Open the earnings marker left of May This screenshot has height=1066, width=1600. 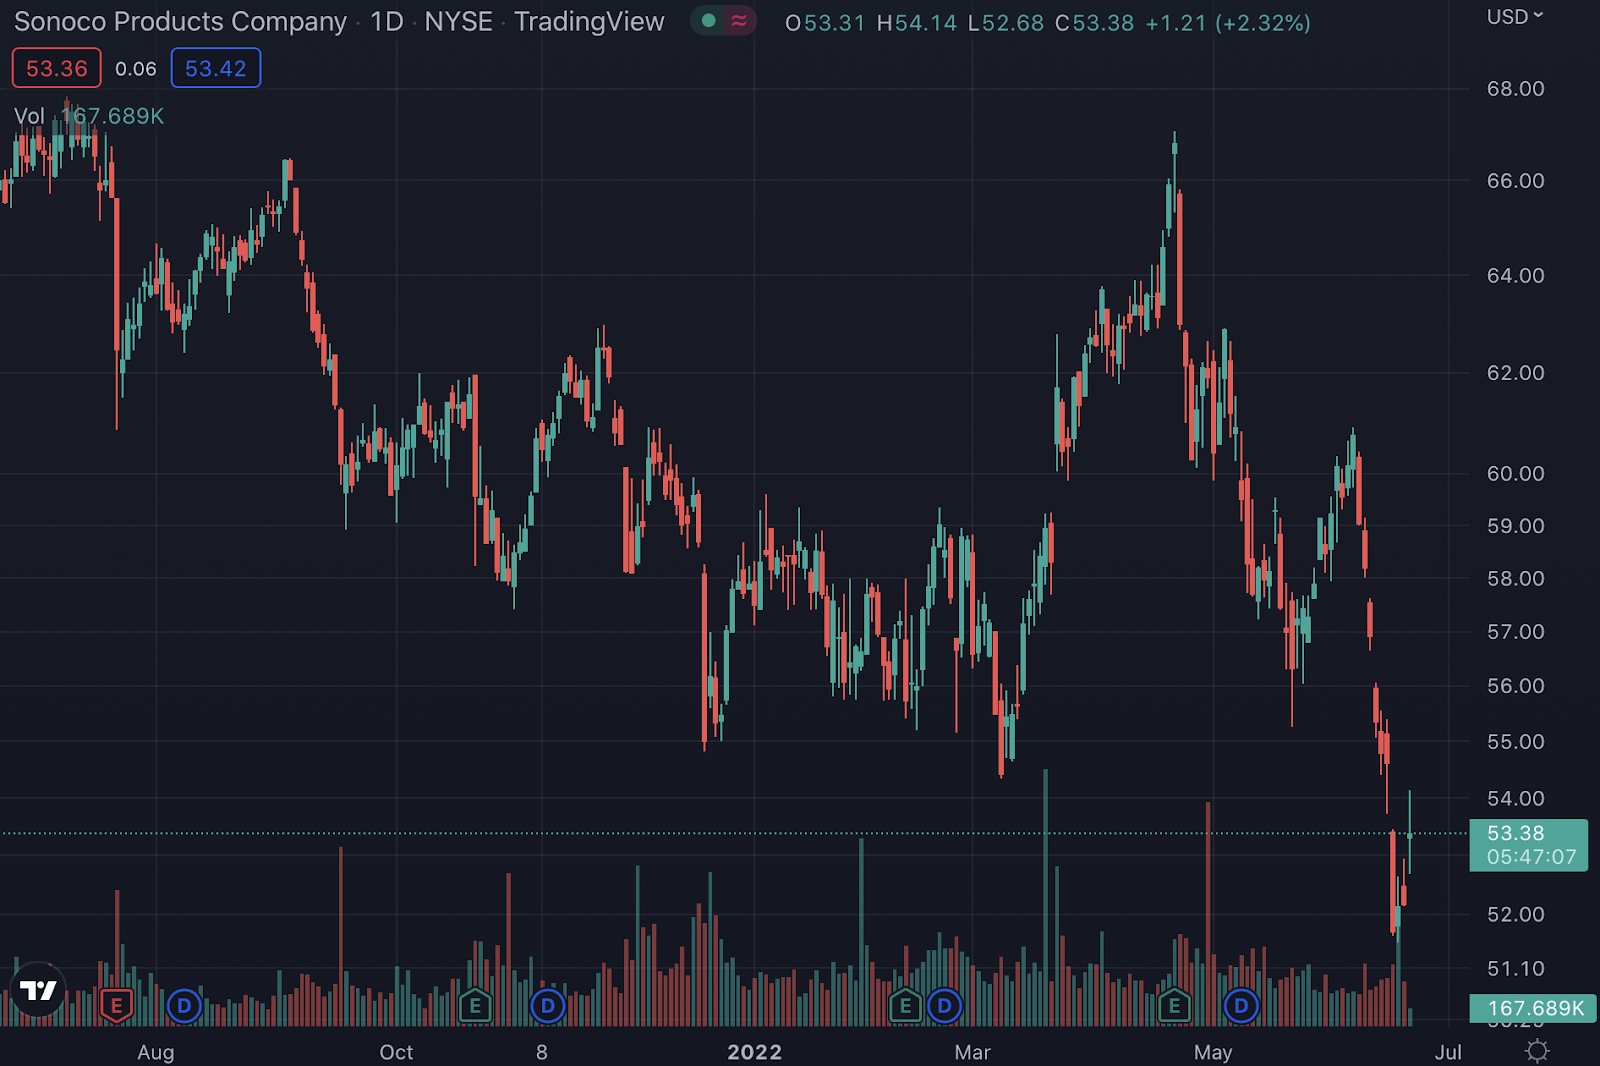tap(1175, 1005)
